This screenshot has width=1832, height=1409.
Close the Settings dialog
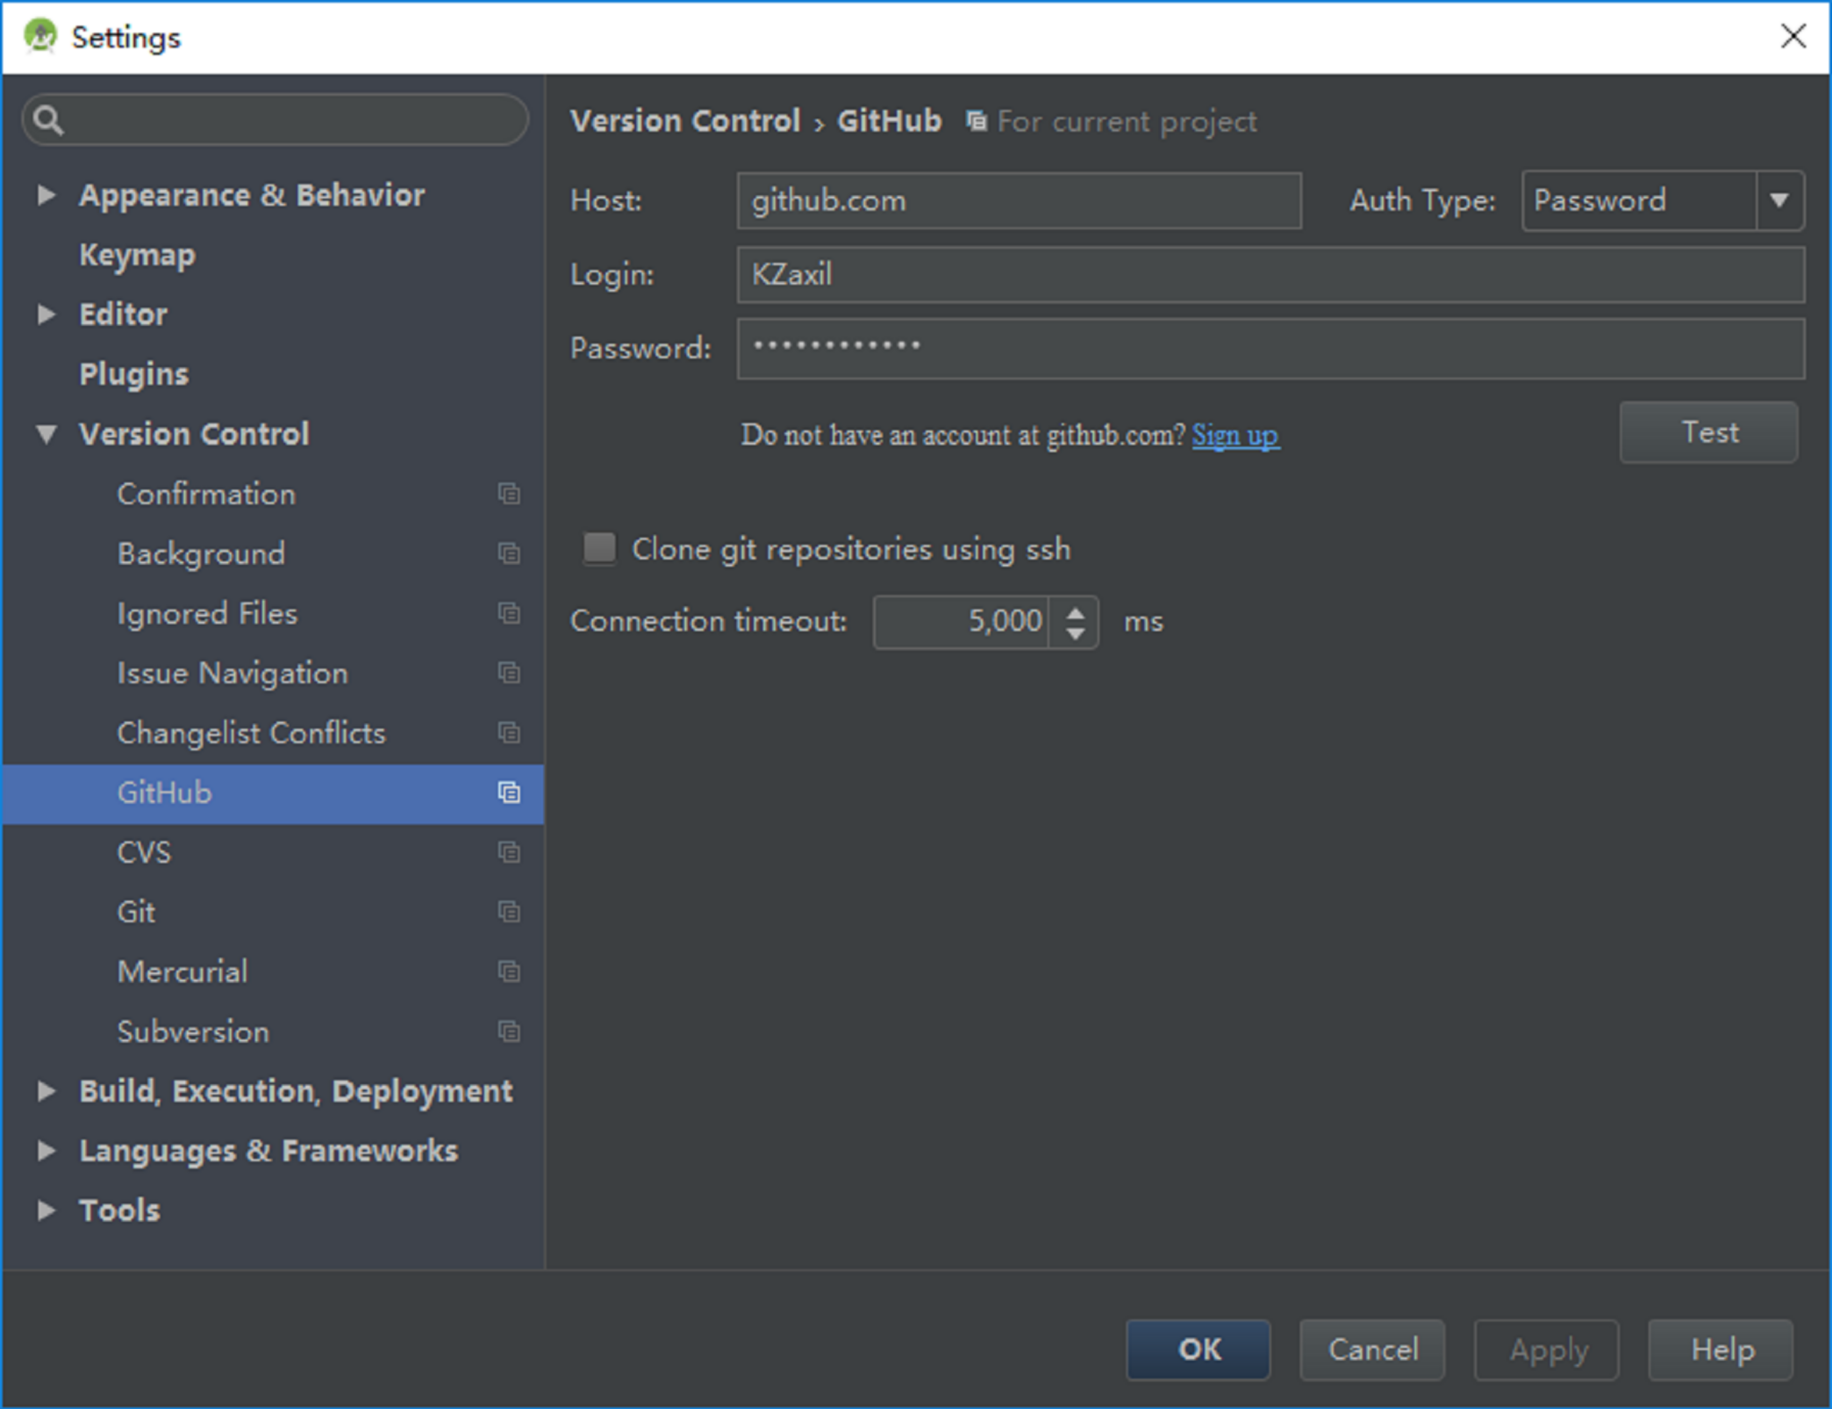1793,36
